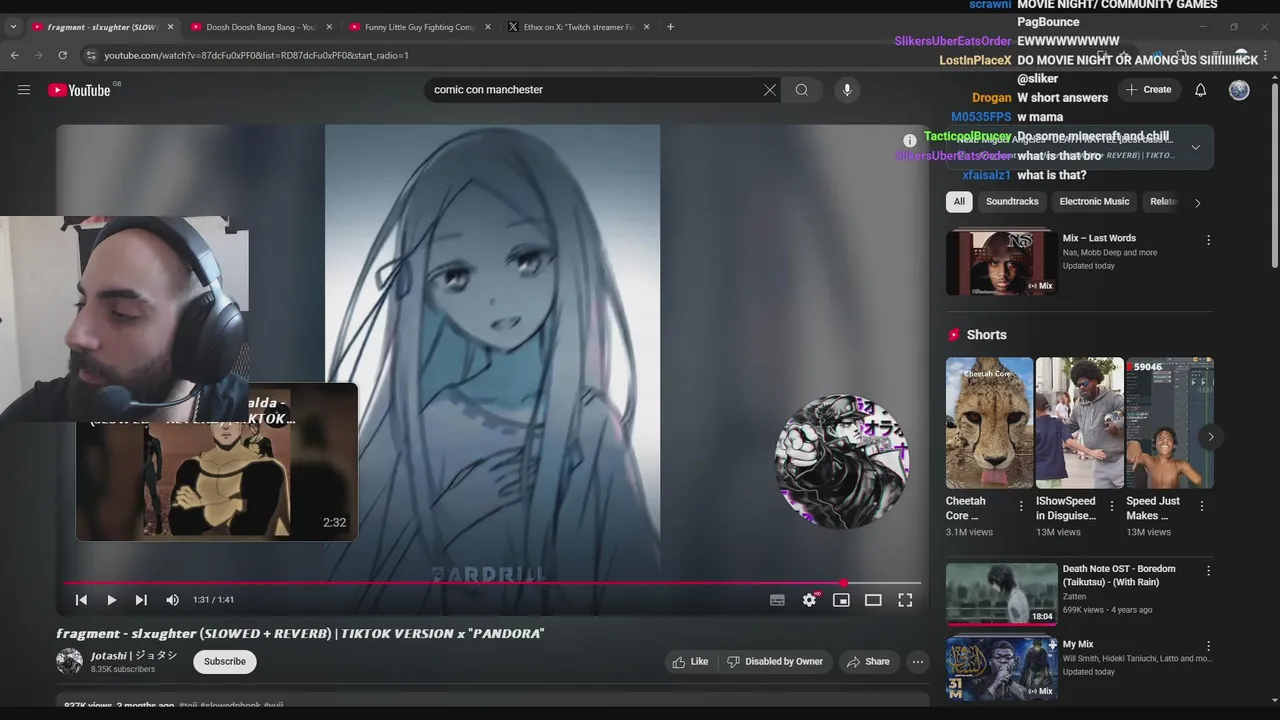Open a new browser tab

670,27
